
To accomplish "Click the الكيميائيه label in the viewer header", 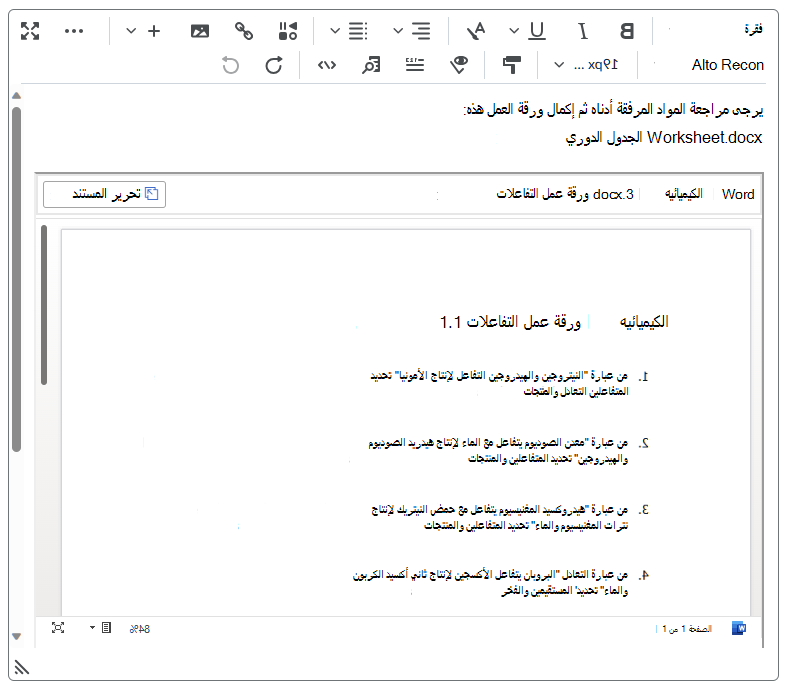I will (684, 194).
